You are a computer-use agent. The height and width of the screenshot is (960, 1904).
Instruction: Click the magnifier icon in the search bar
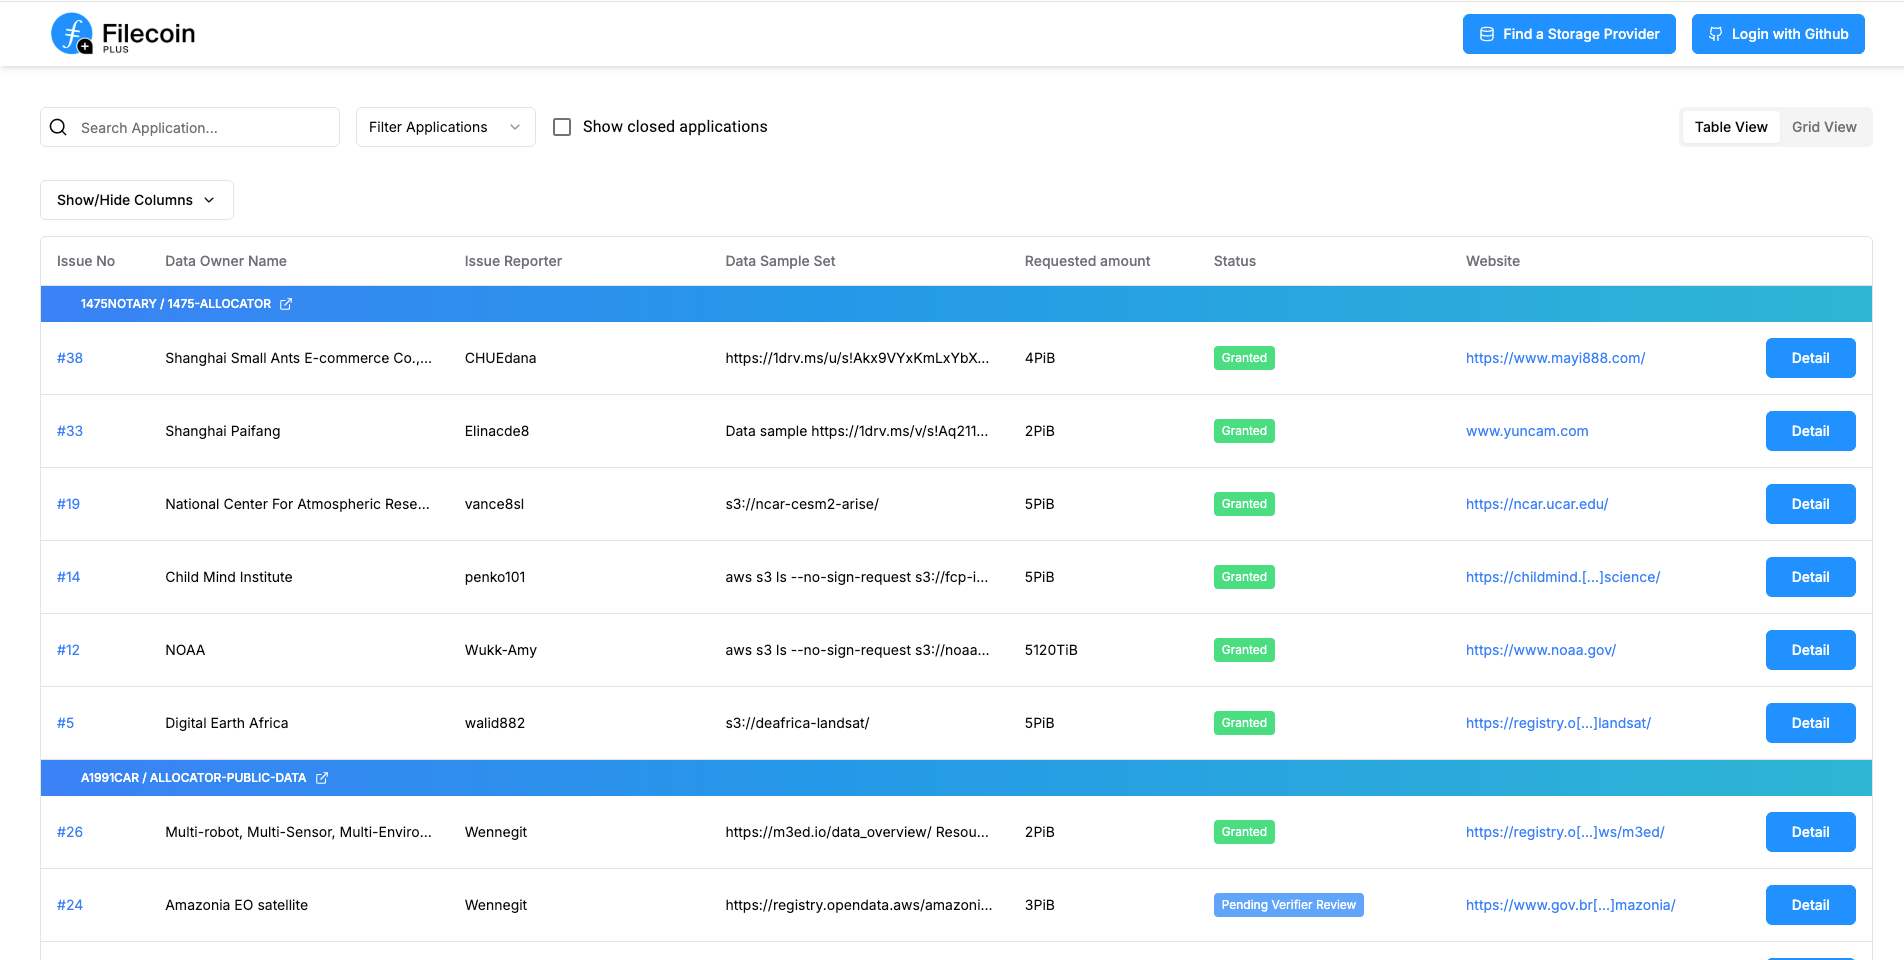click(58, 127)
